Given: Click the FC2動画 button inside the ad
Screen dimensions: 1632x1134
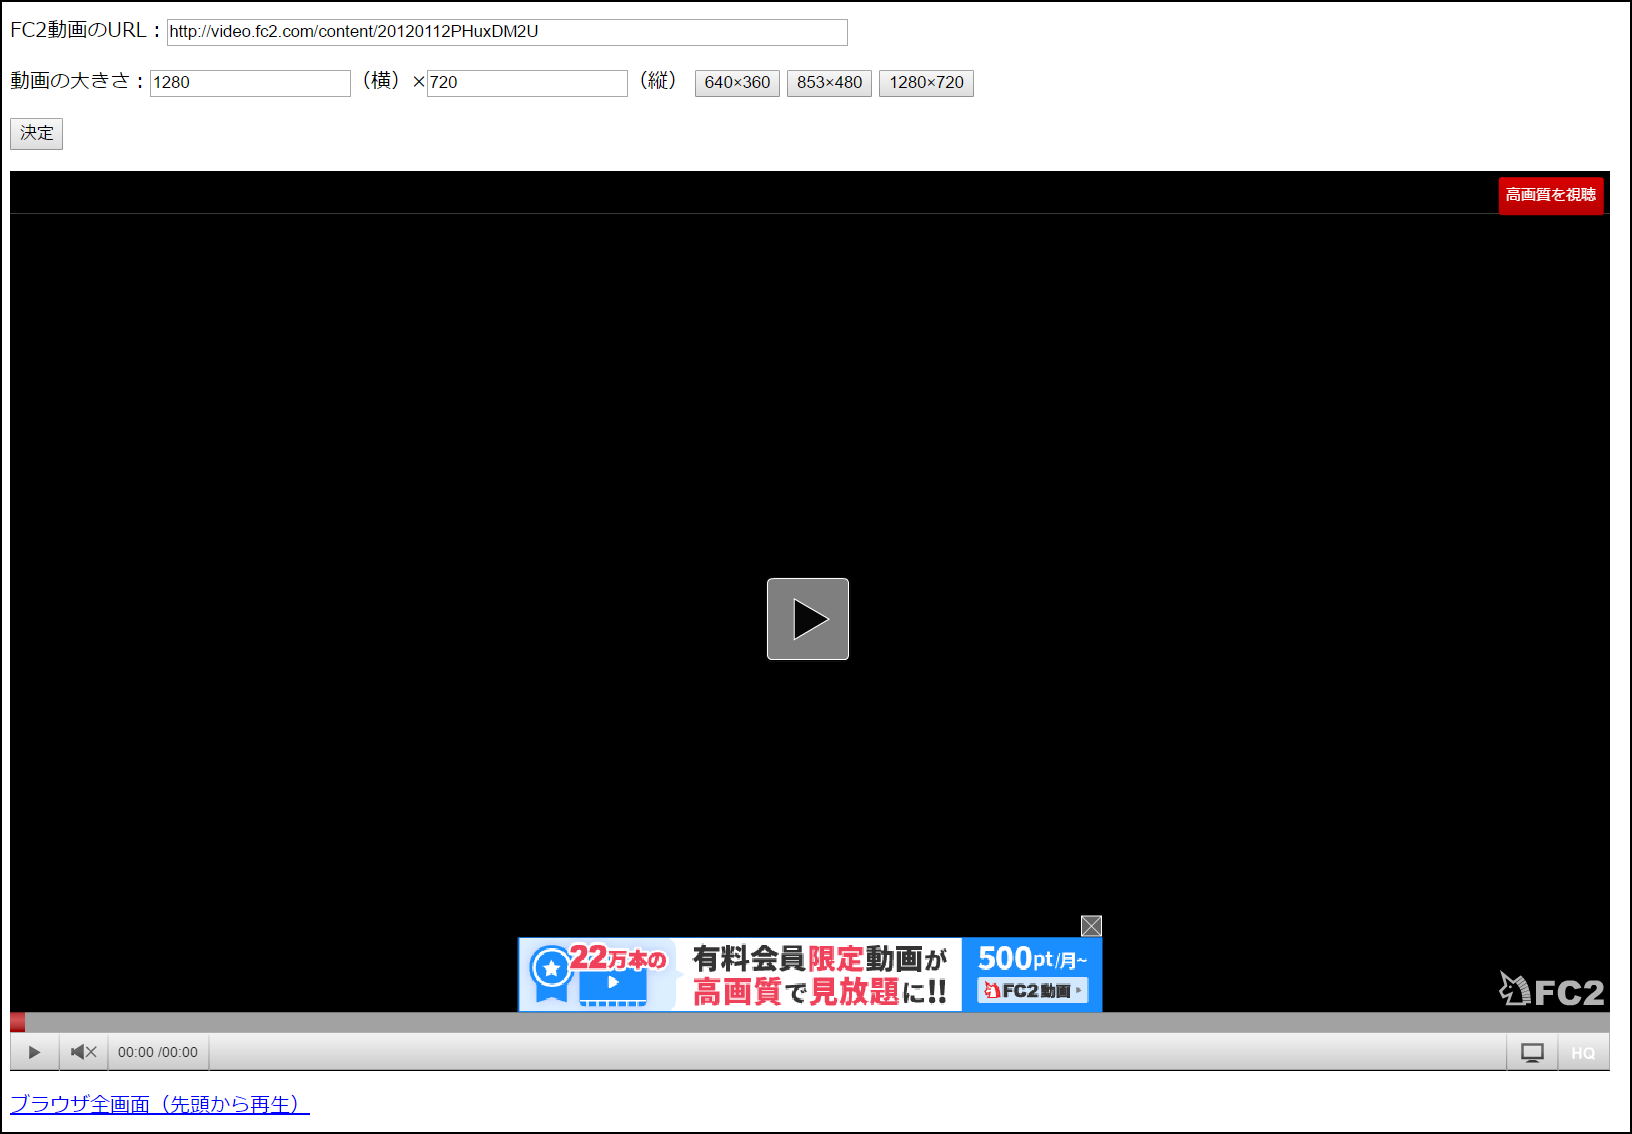Looking at the screenshot, I should [1032, 990].
